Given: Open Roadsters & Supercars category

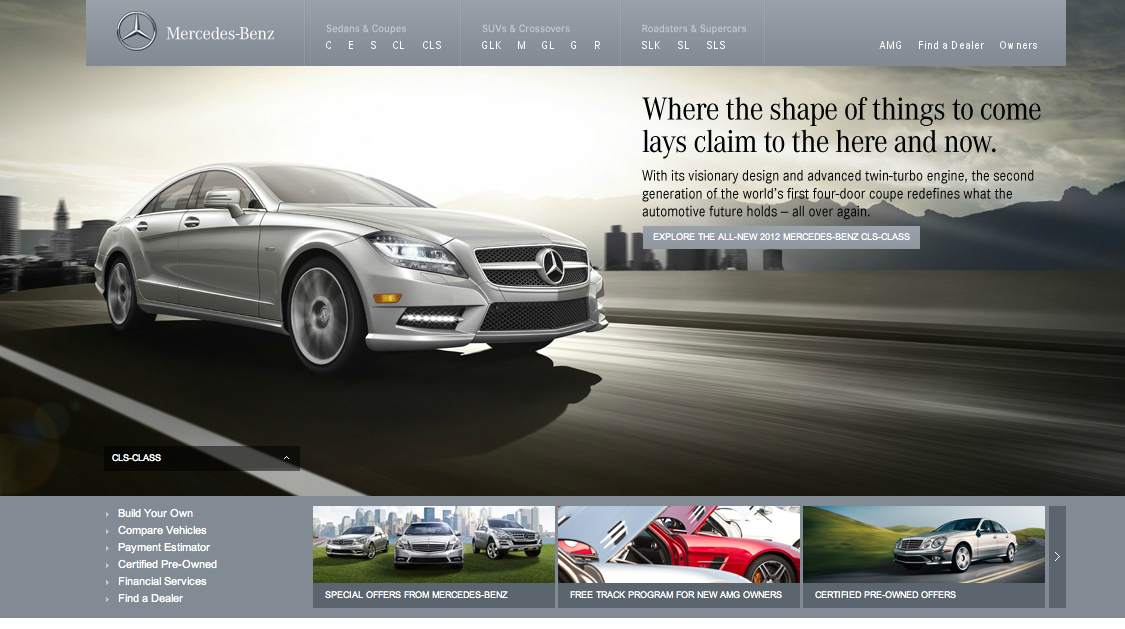Looking at the screenshot, I should 693,29.
